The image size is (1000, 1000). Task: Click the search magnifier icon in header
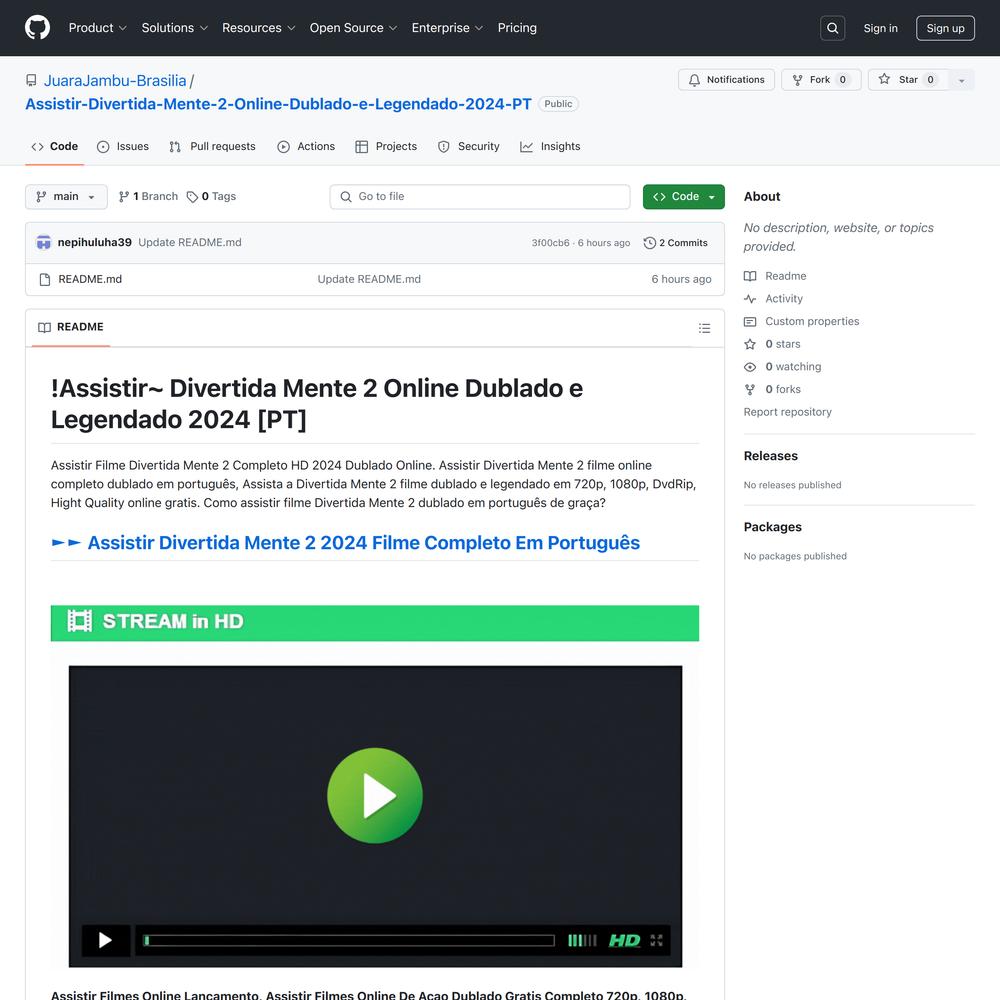pos(832,28)
